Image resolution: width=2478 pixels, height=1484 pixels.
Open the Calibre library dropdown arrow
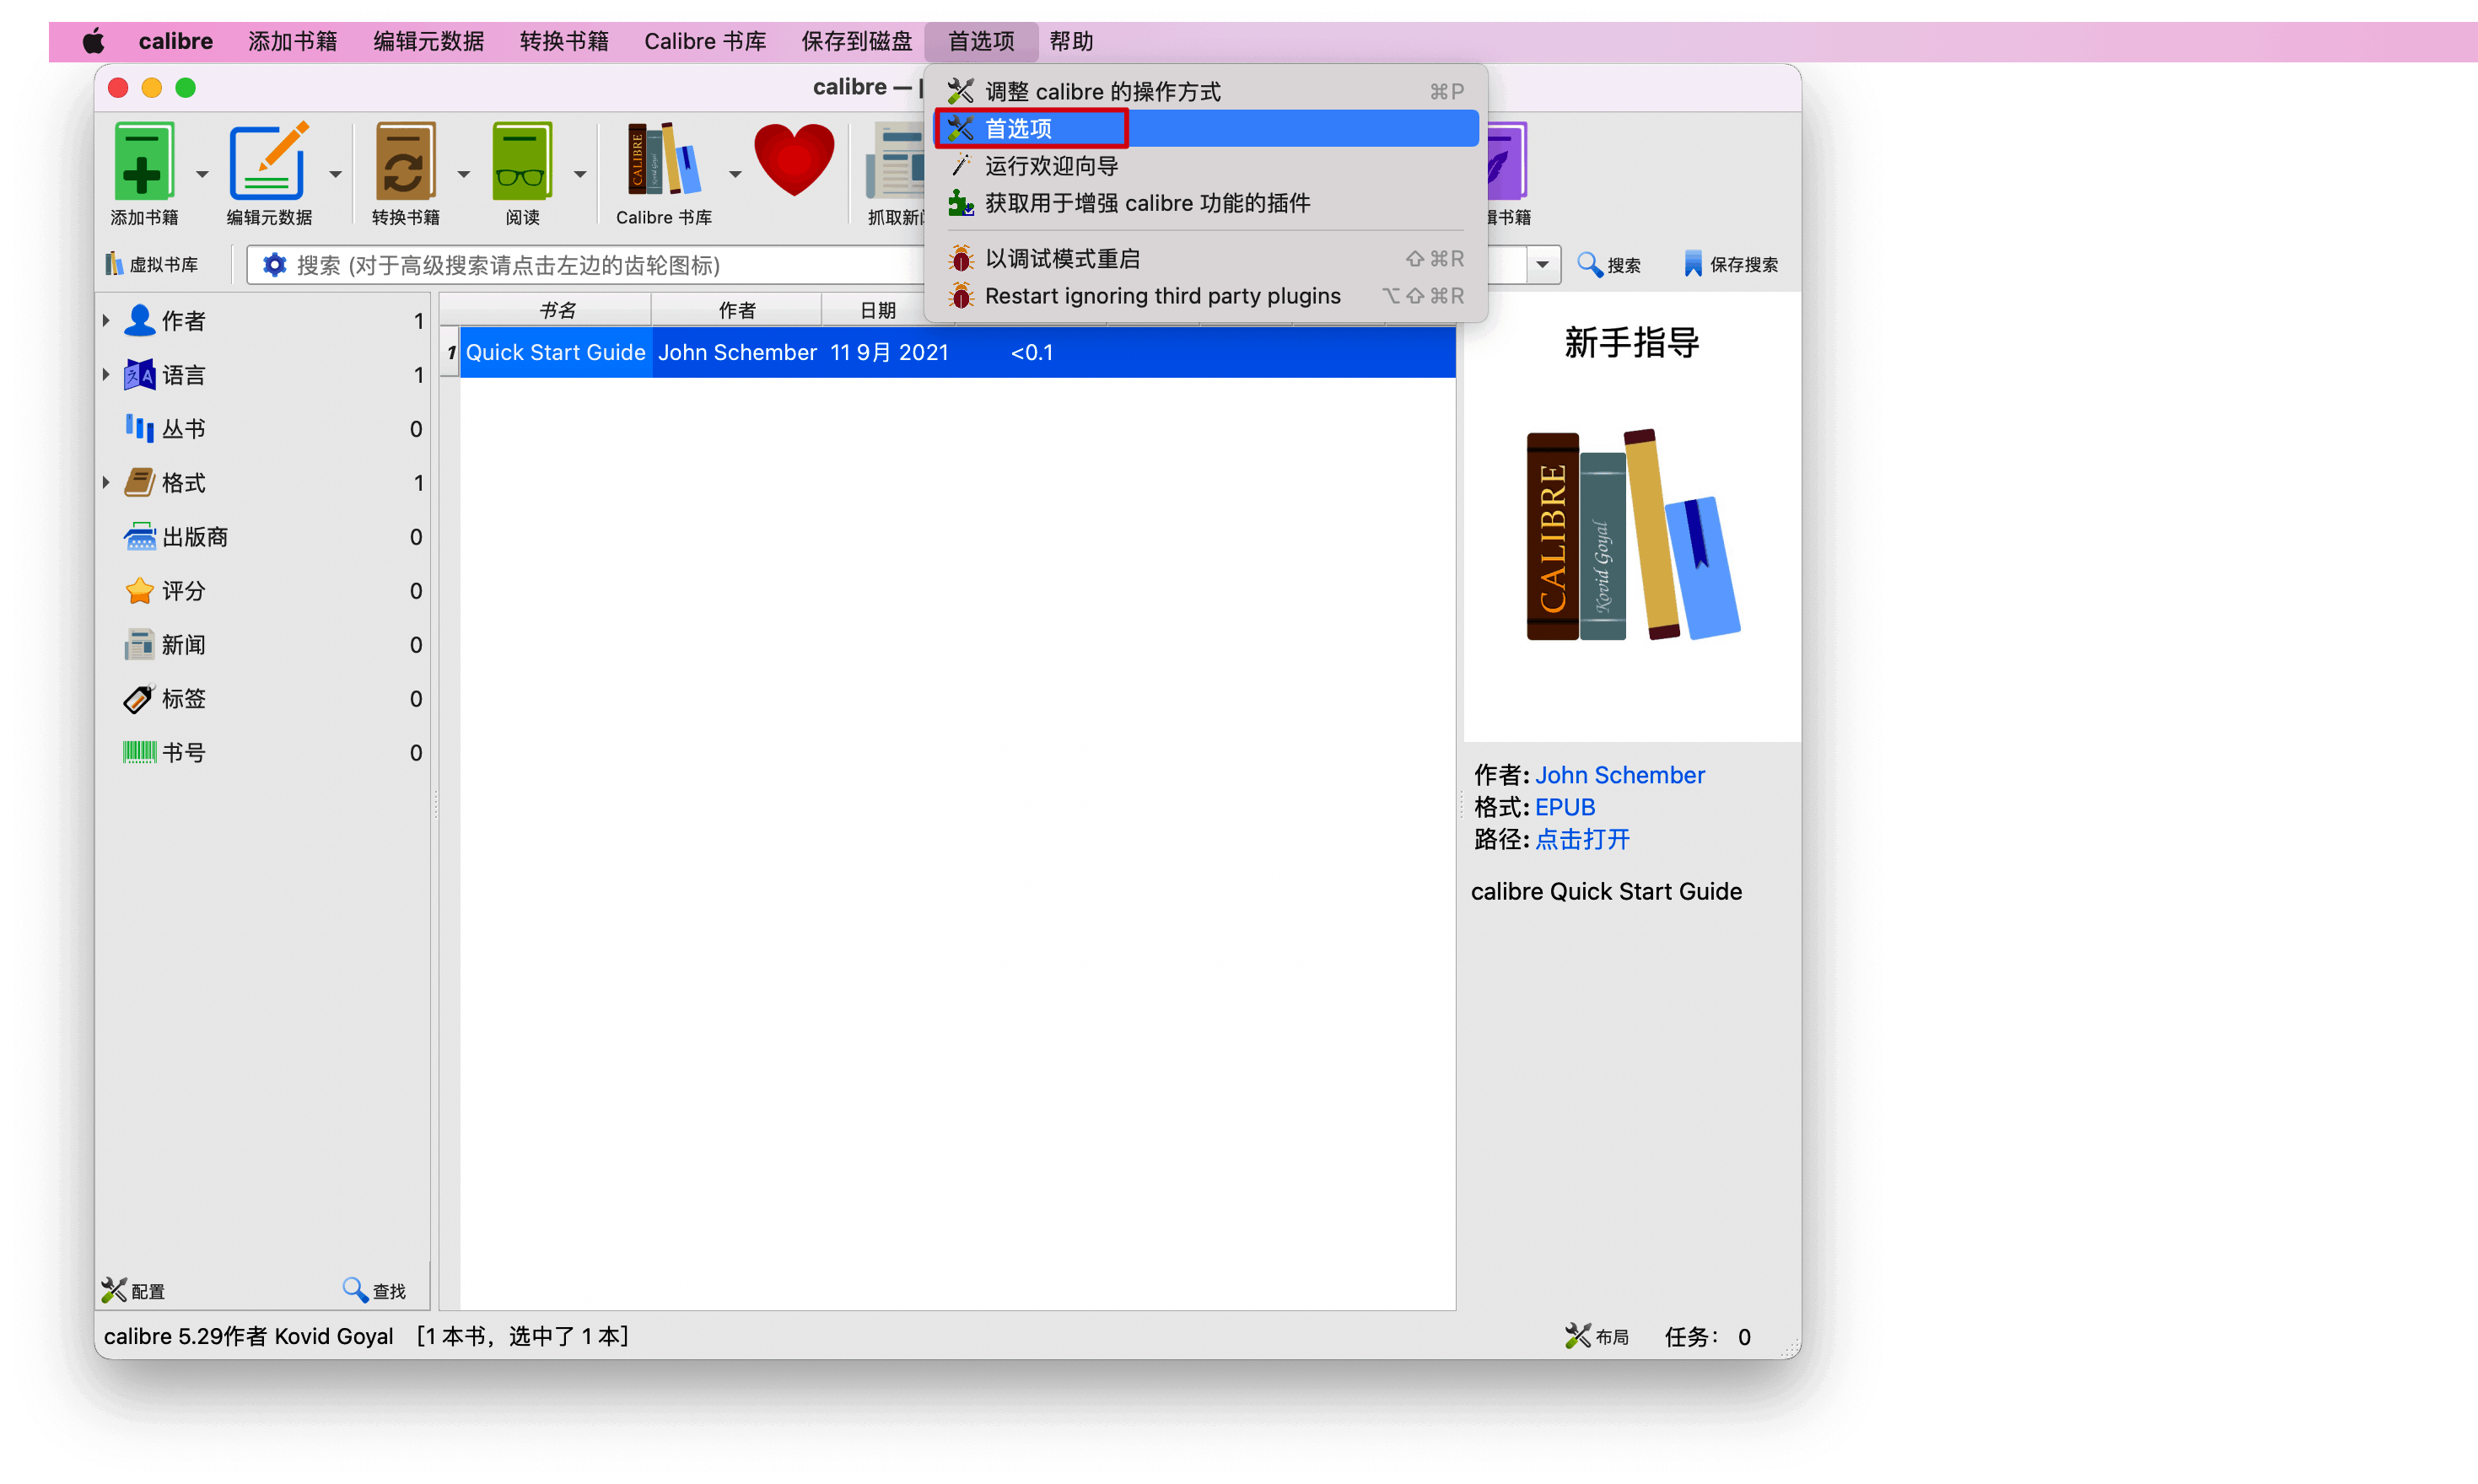pos(735,173)
